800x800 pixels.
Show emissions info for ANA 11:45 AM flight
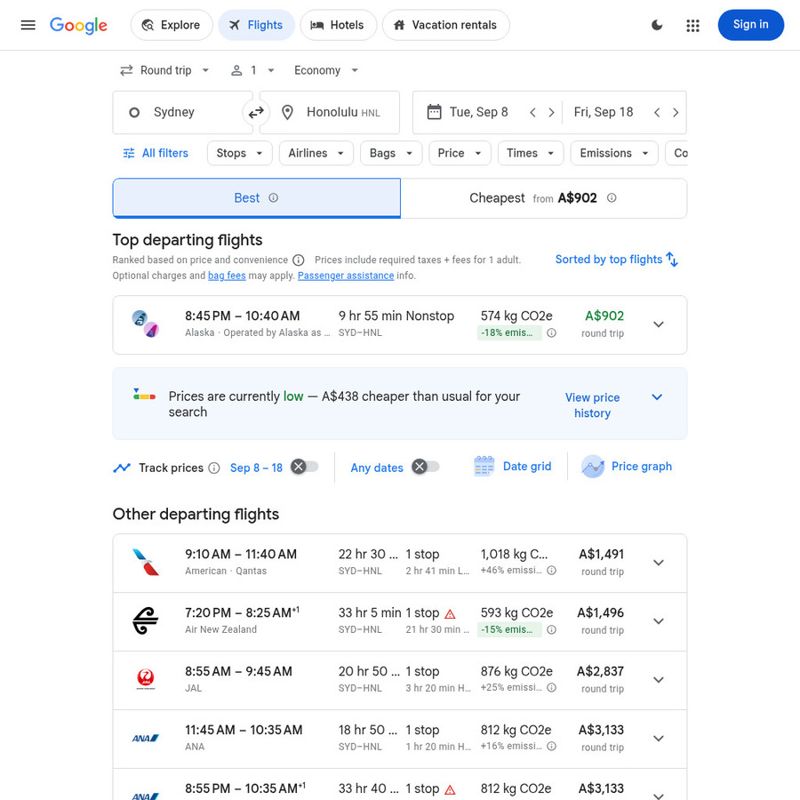pos(551,746)
